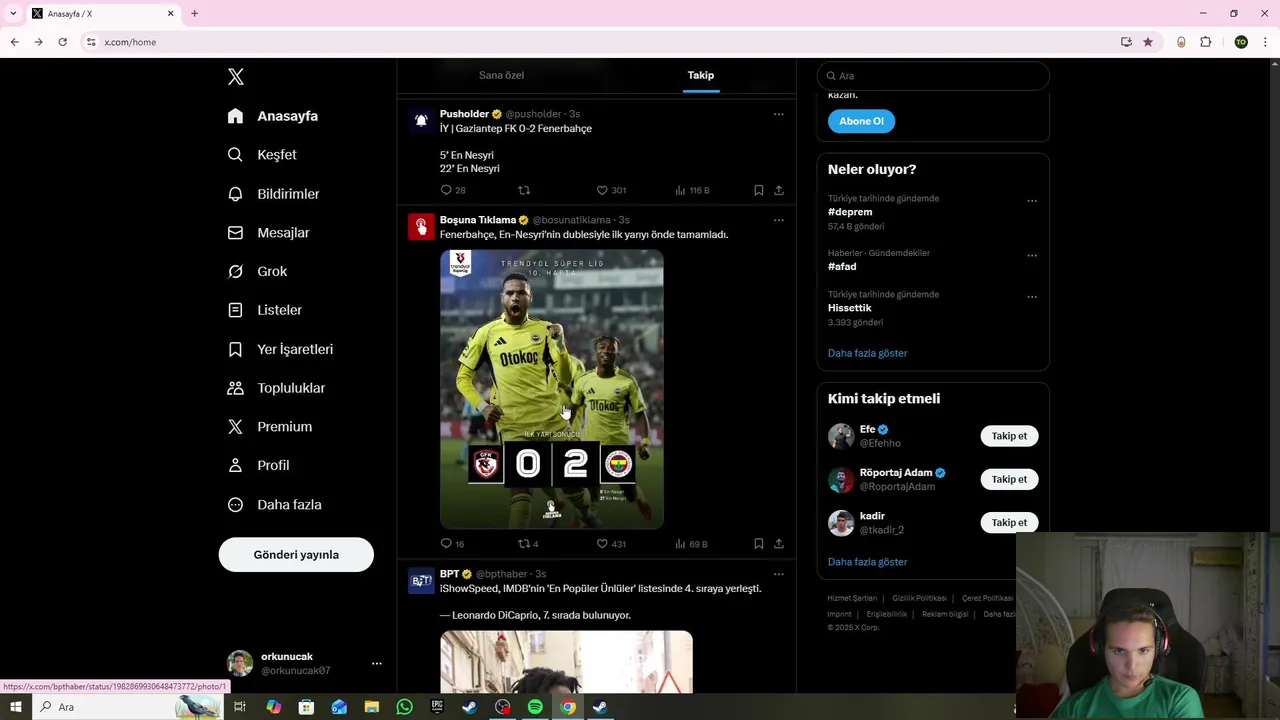Screen dimensions: 1280x720
Task: Open more options for #deprem trend
Action: 1032,201
